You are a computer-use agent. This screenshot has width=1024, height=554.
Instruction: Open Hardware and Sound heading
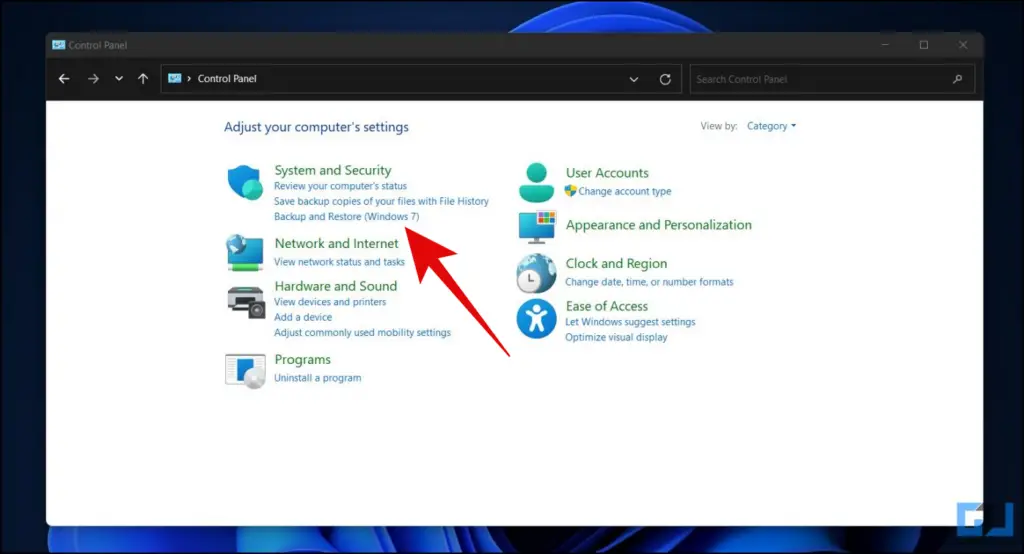tap(336, 286)
